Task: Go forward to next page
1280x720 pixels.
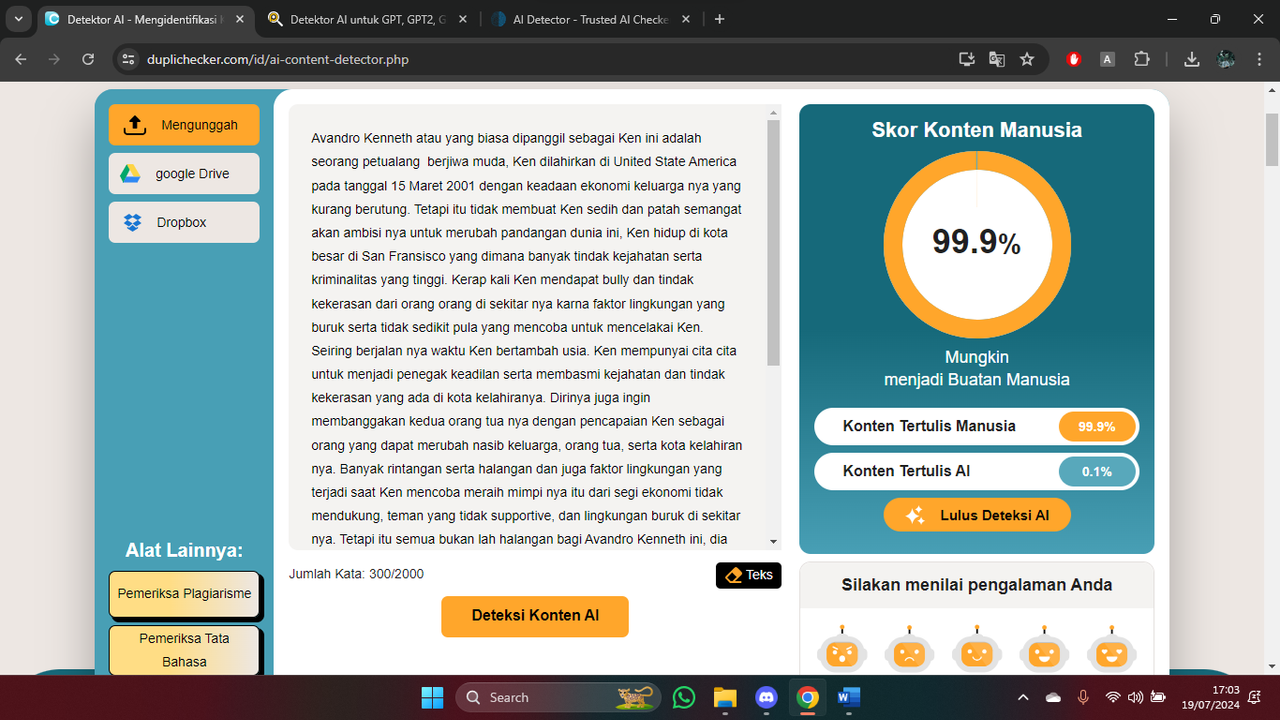Action: tap(54, 59)
